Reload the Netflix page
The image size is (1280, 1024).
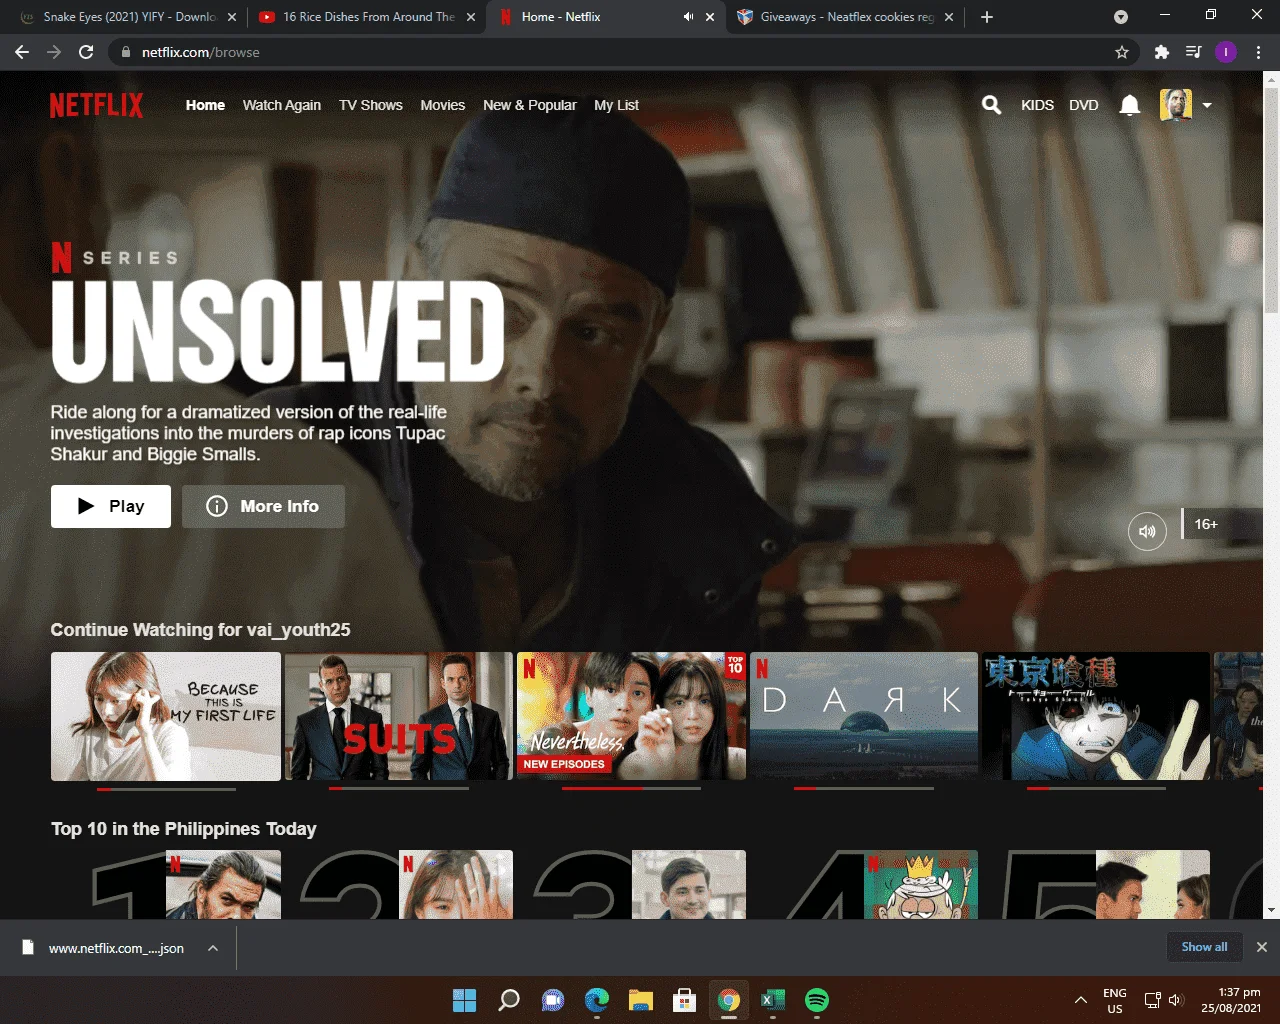tap(86, 52)
